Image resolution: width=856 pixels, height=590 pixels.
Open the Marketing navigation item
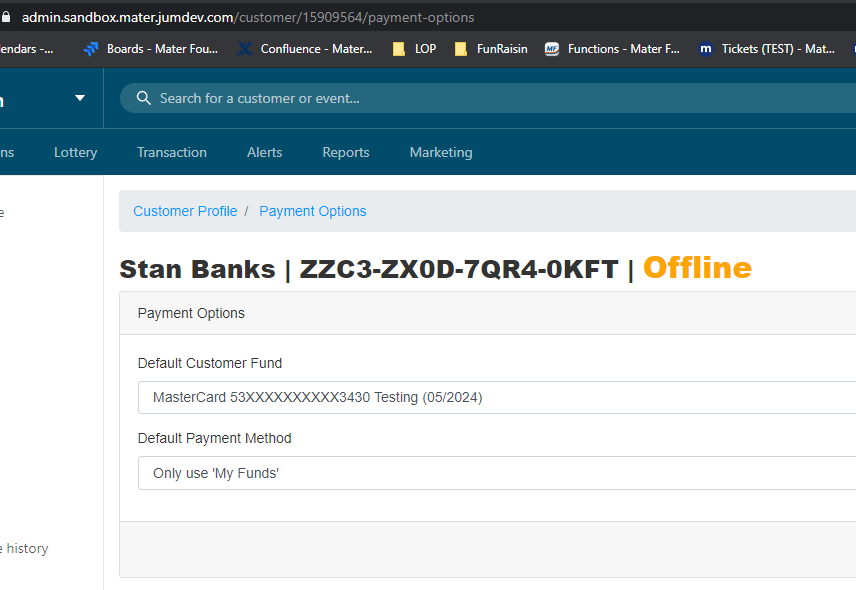(x=441, y=152)
